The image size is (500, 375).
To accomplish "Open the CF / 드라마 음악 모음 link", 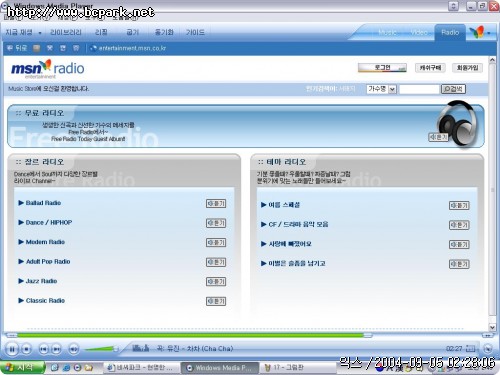I will click(x=298, y=224).
